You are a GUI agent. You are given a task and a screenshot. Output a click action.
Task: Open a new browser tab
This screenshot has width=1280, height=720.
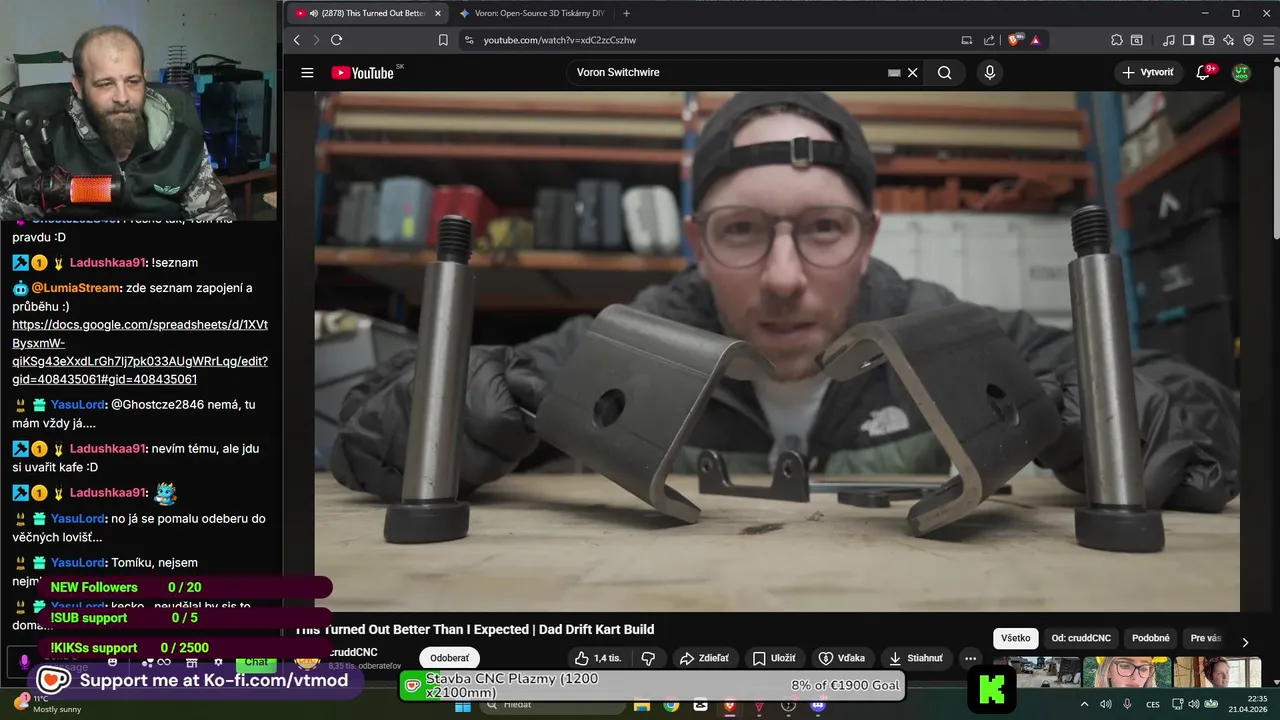[626, 13]
